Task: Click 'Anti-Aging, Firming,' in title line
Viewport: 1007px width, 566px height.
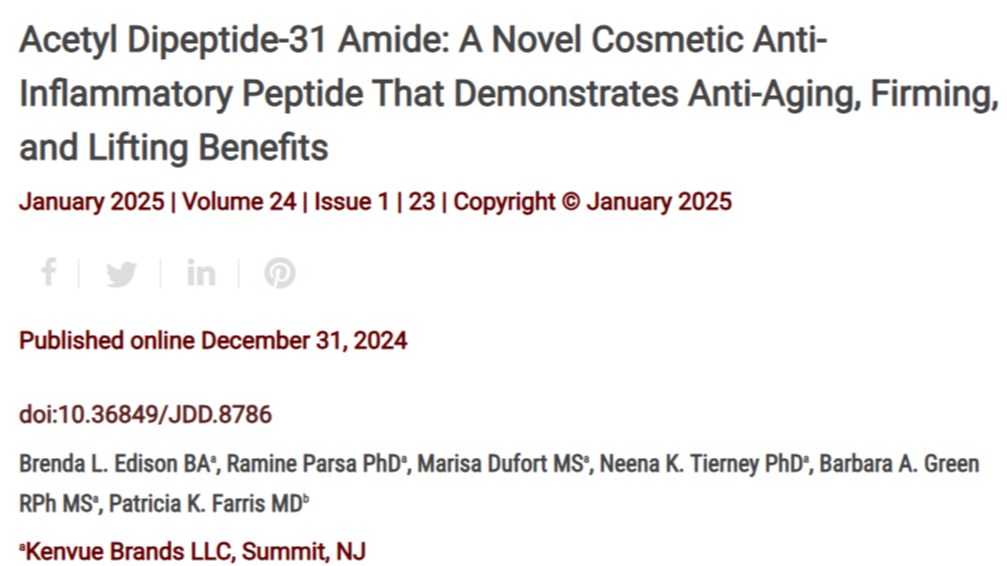Action: tap(843, 94)
